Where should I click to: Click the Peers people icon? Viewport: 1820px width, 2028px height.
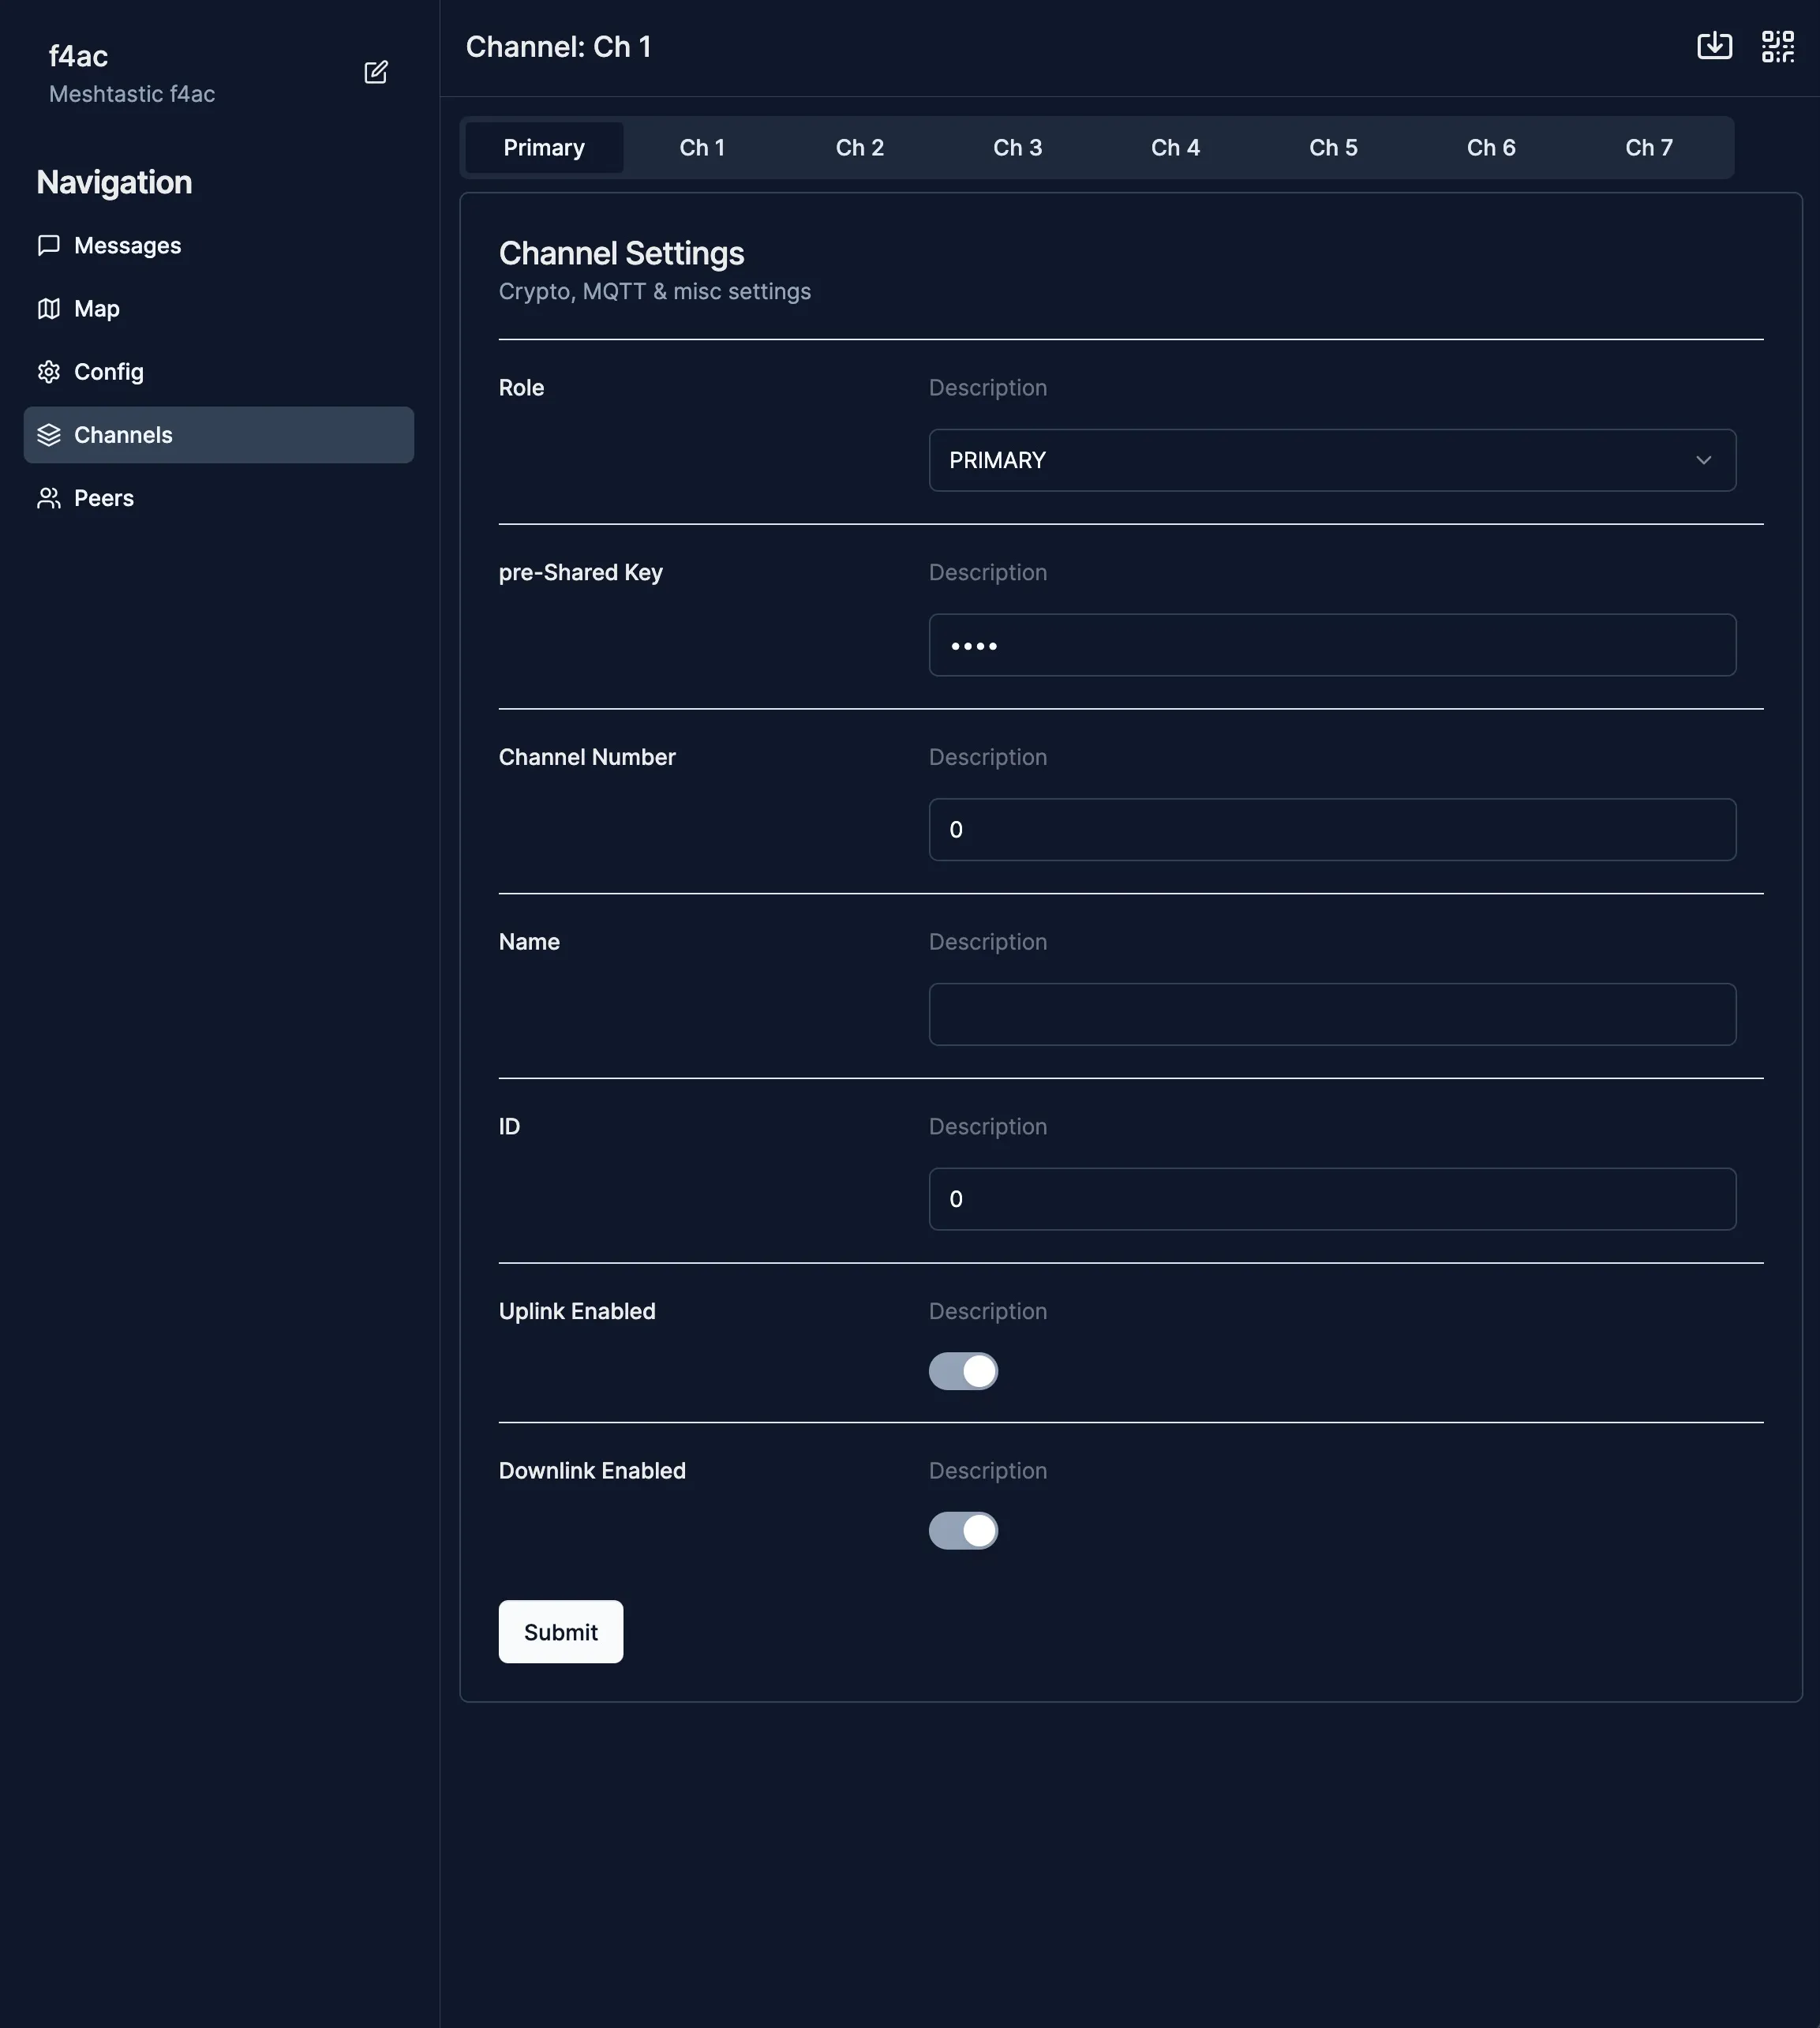48,498
